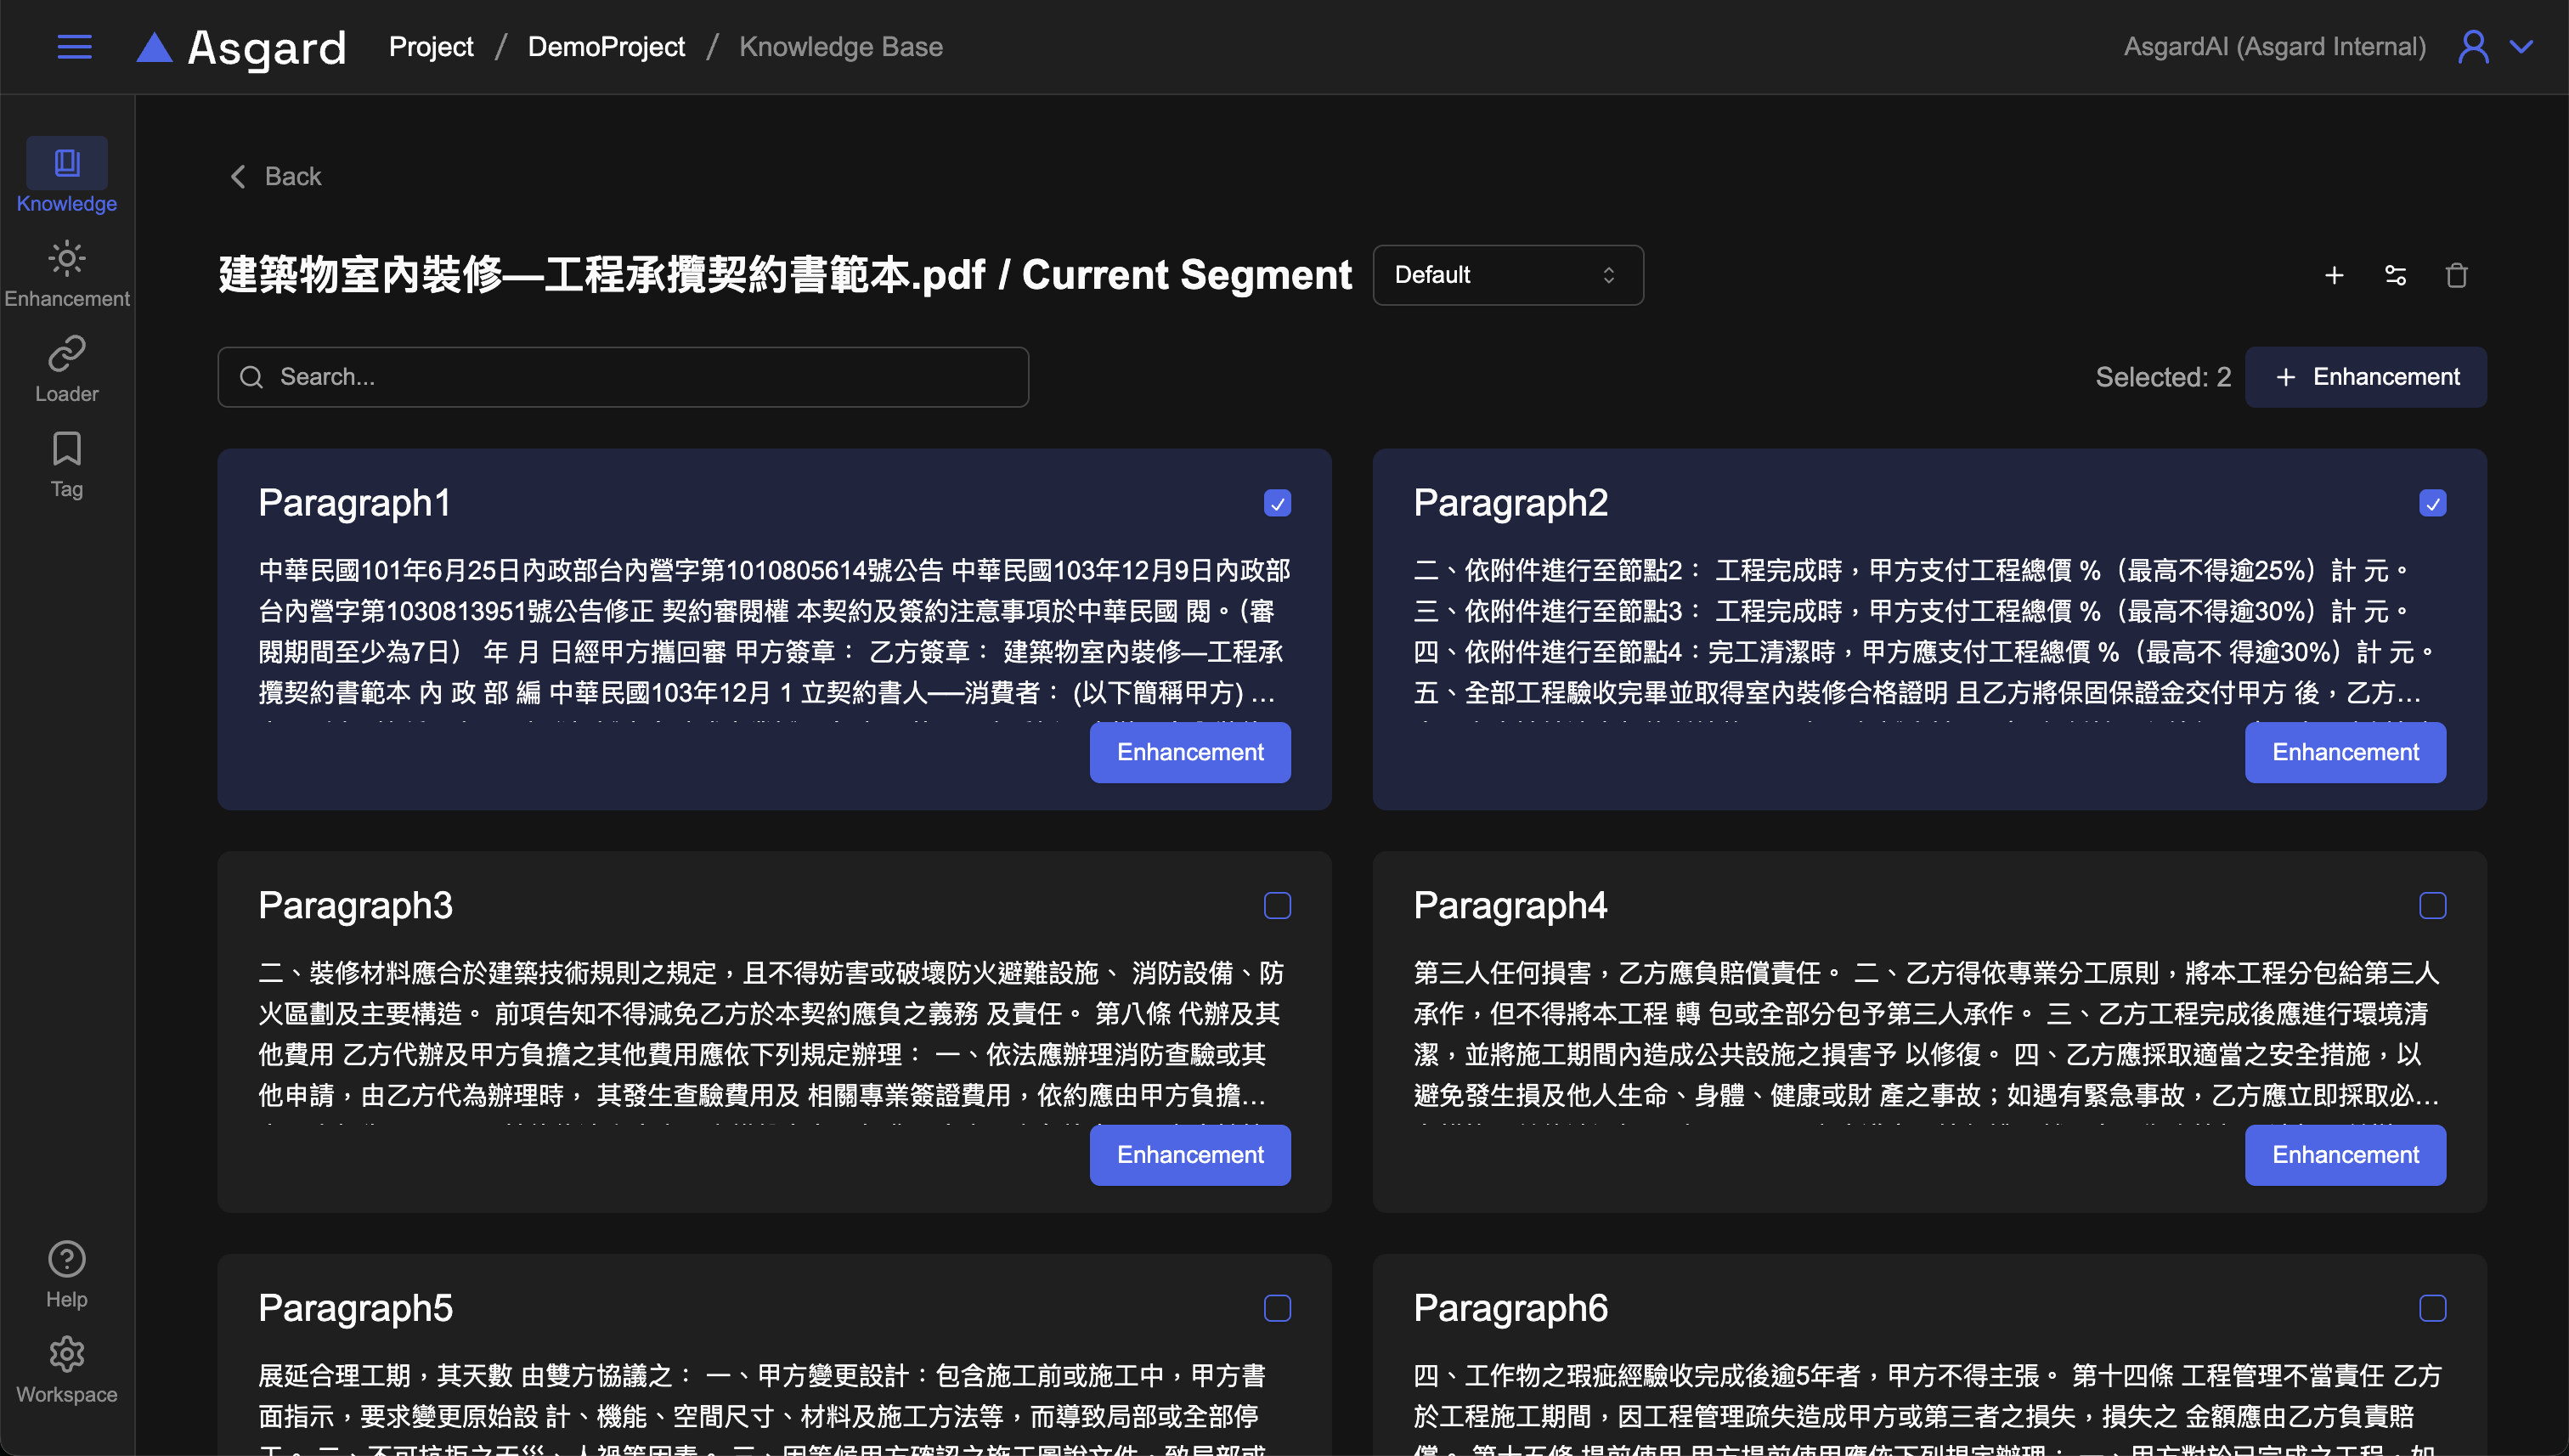Open the Default segment dropdown
2569x1456 pixels.
click(x=1507, y=275)
